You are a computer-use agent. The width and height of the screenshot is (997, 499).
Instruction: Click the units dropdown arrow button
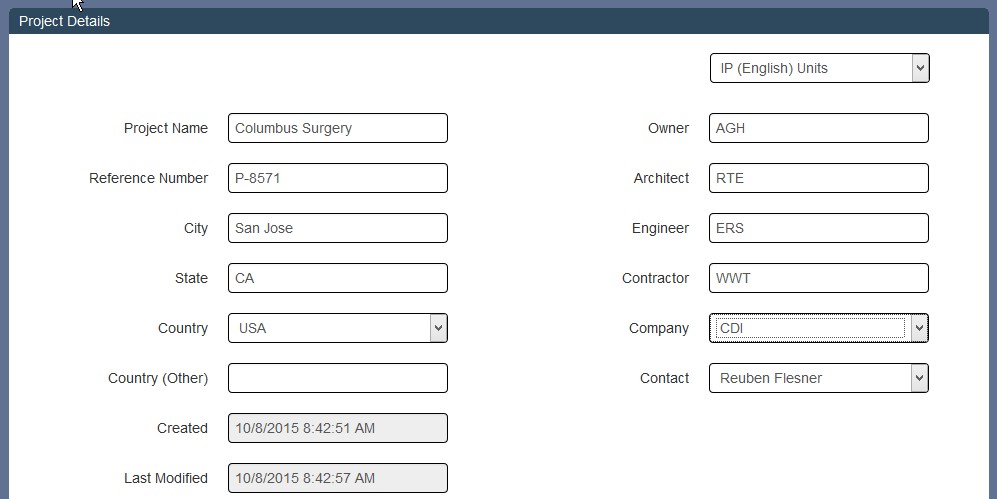point(920,68)
